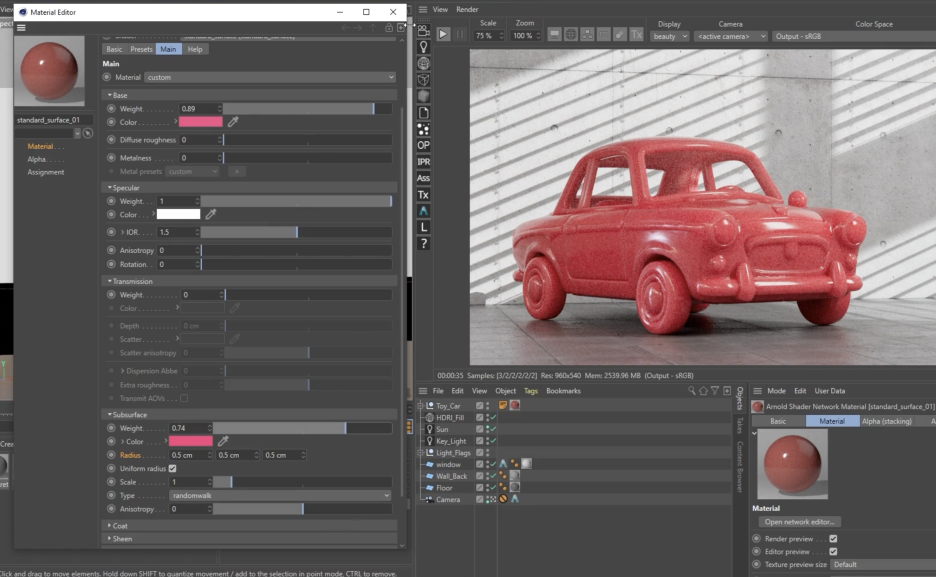Open the Tags menu in Object Manager

(530, 391)
